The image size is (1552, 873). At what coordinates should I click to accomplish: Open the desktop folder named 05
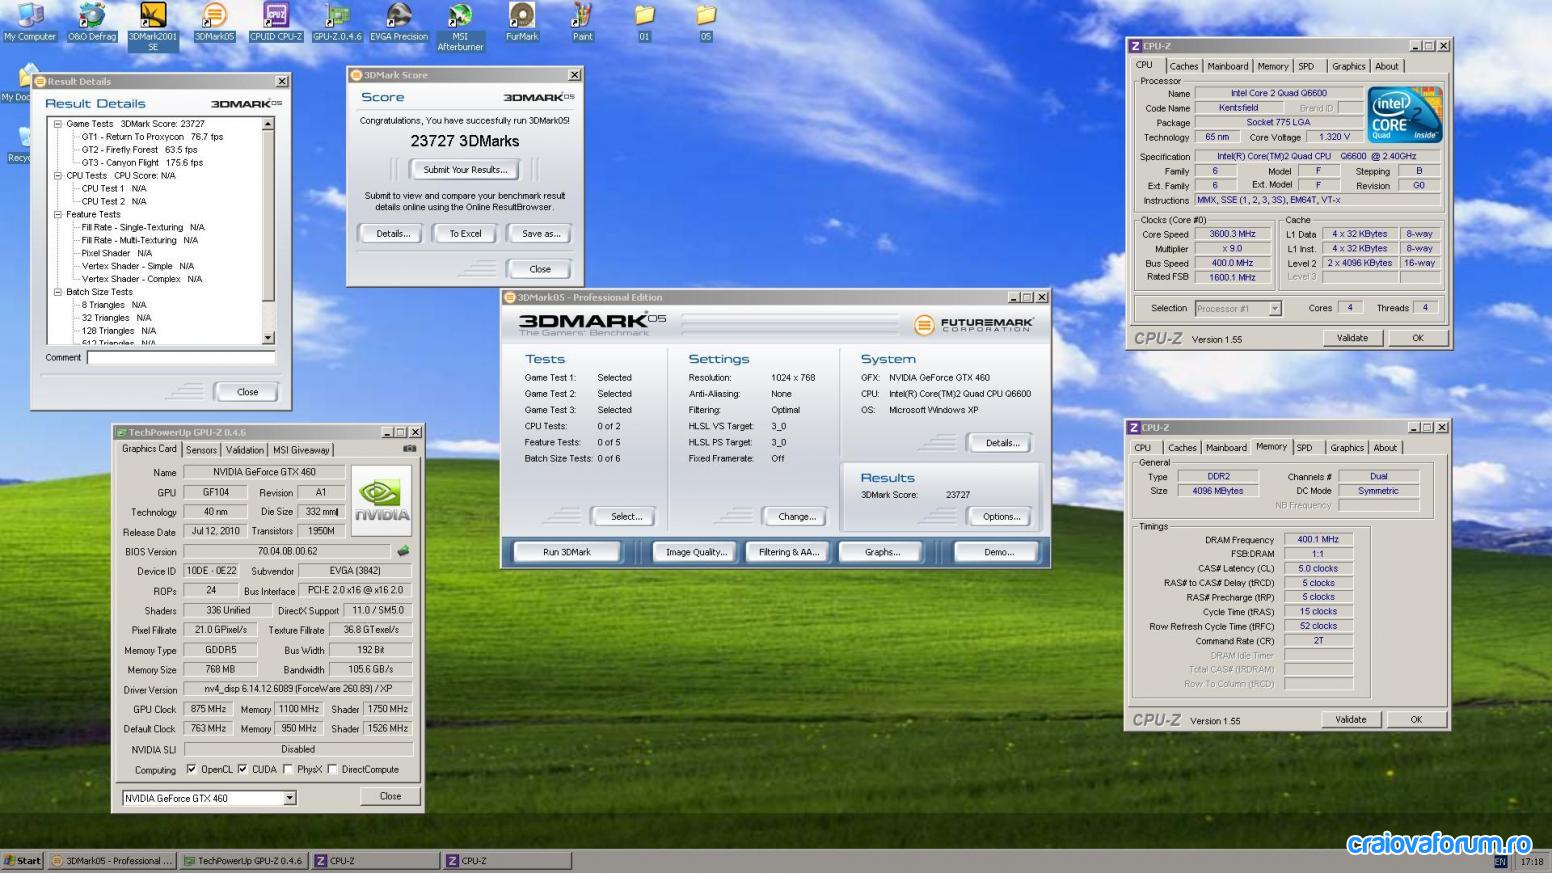tap(706, 22)
